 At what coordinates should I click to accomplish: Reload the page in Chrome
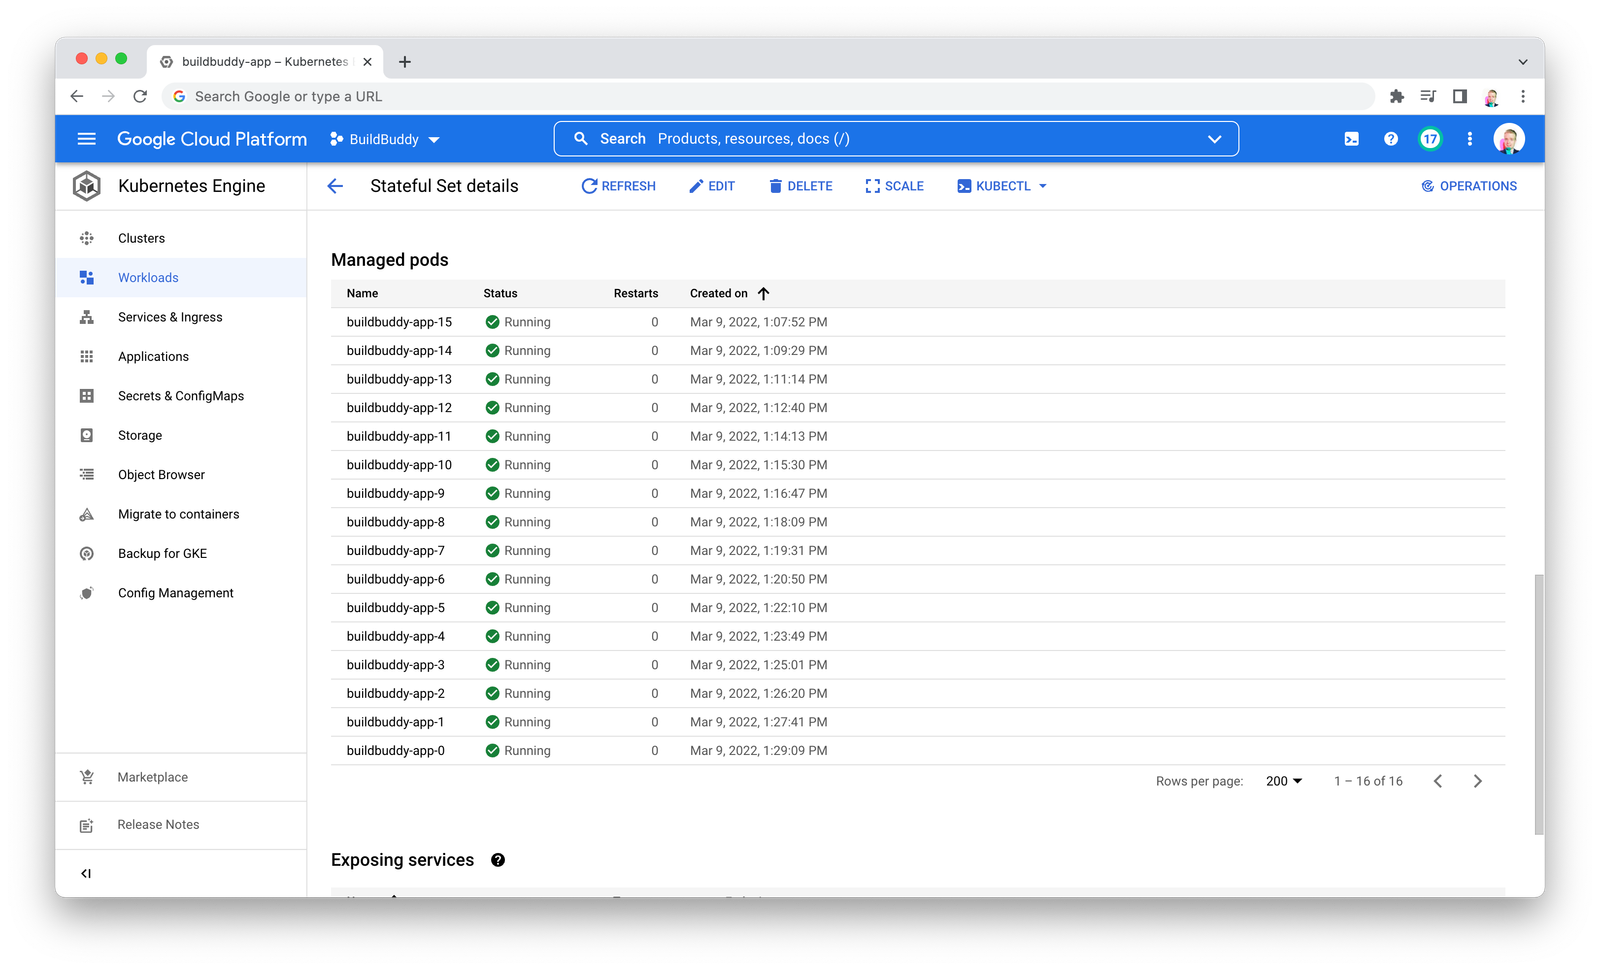[x=140, y=96]
